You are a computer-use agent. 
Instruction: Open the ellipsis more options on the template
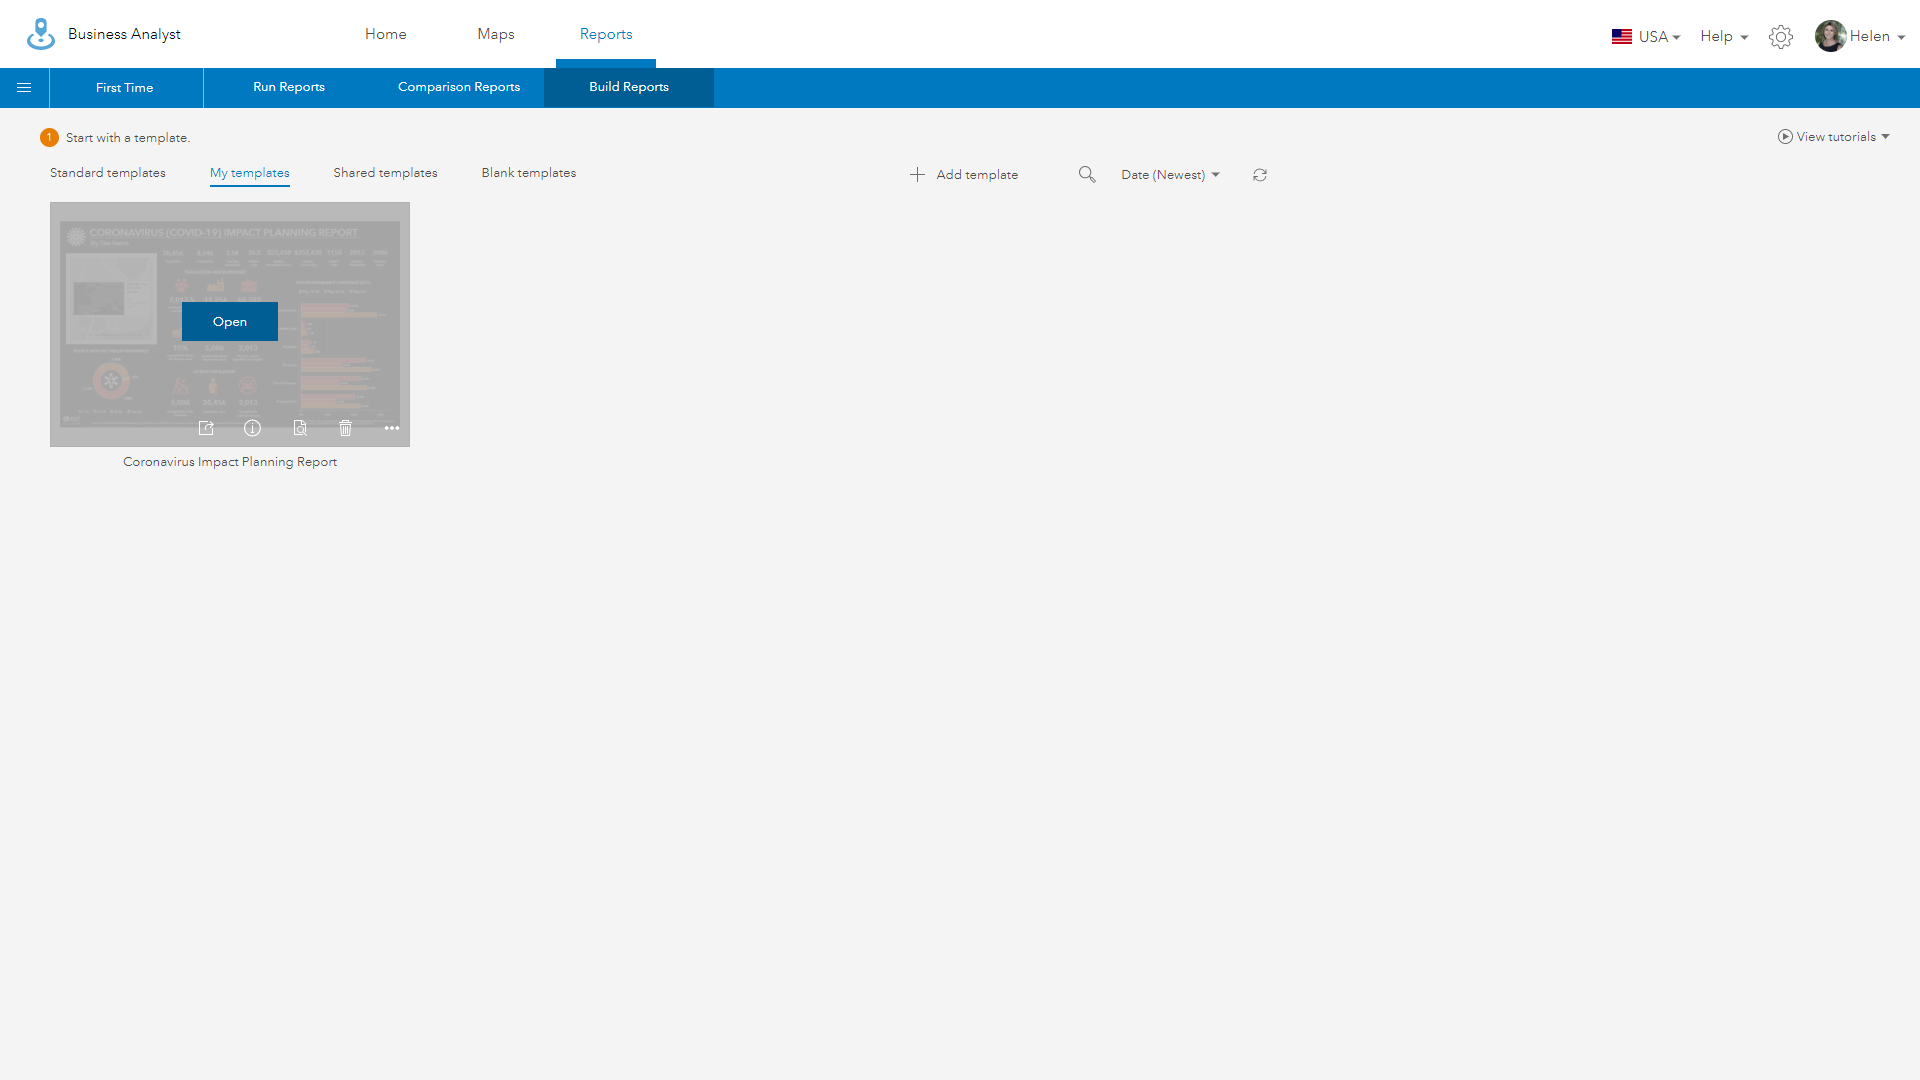coord(391,428)
